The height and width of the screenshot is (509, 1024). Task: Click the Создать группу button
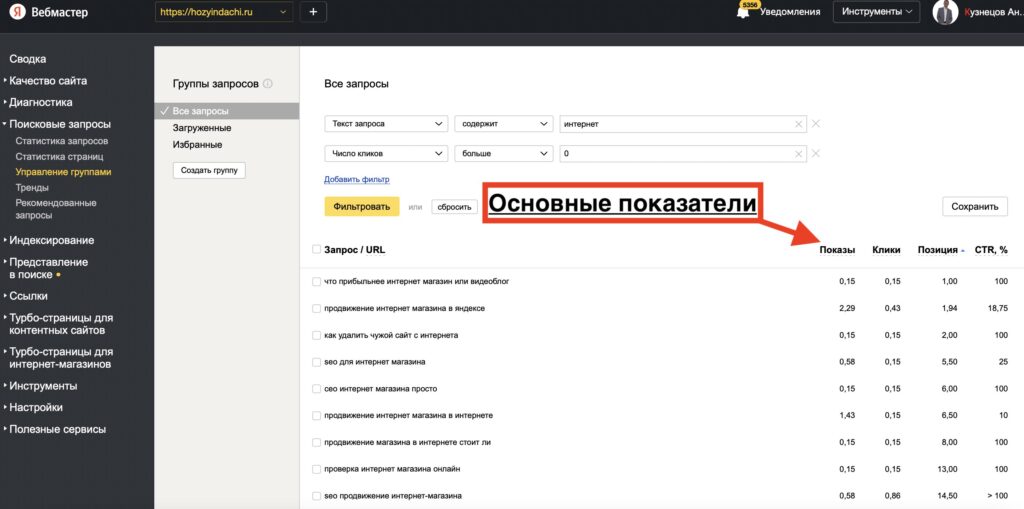click(x=209, y=171)
